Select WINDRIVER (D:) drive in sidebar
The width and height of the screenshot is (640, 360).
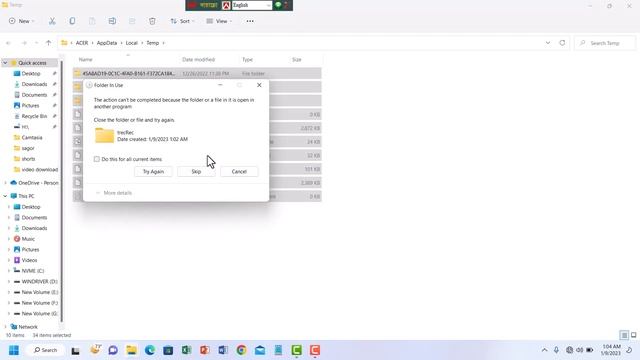click(40, 282)
